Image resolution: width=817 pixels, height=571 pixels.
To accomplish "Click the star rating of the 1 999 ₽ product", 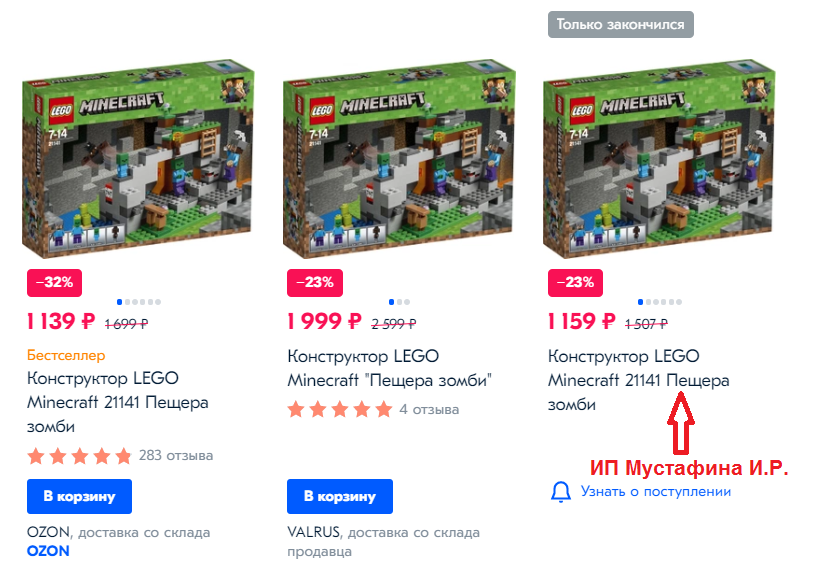I will 340,409.
